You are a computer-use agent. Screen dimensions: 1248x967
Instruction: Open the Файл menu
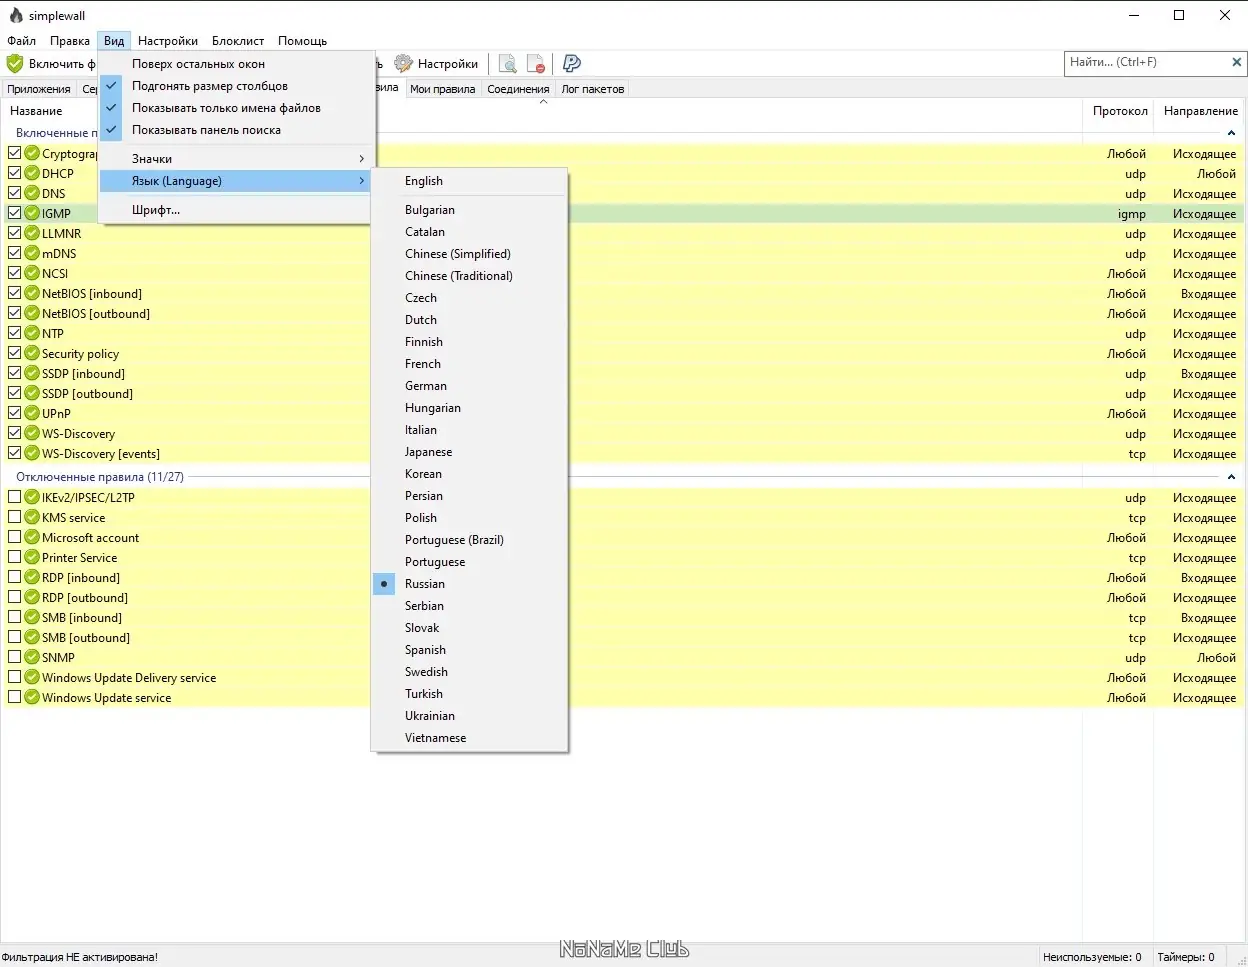pos(21,41)
